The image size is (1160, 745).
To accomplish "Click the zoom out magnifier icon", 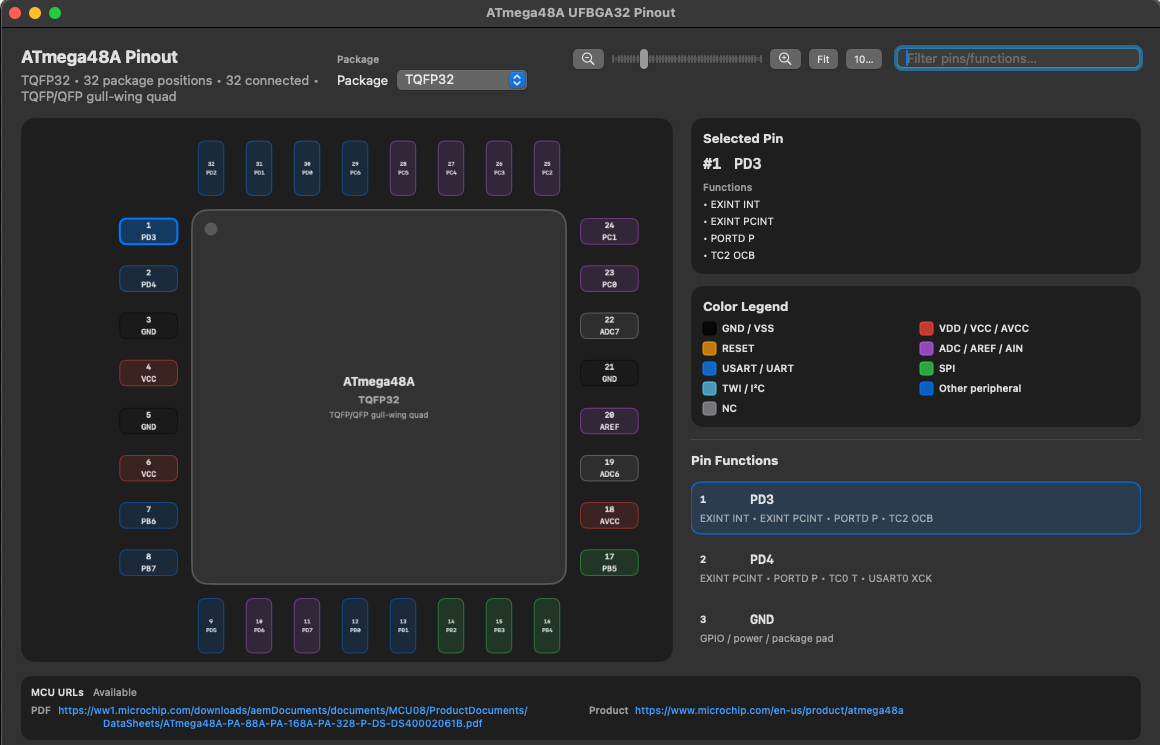I will pos(588,59).
